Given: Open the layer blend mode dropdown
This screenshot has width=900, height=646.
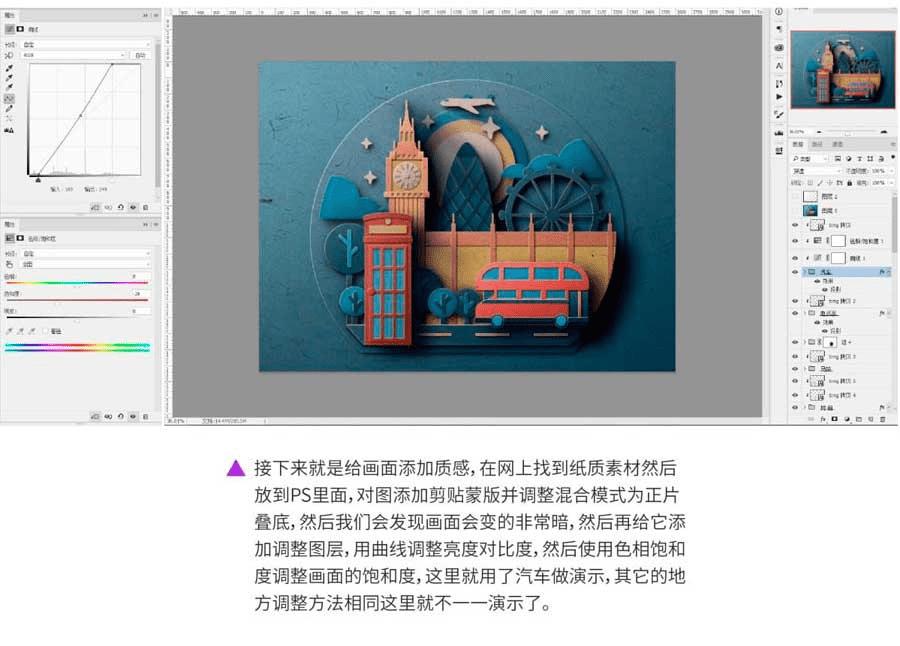Looking at the screenshot, I should [816, 171].
